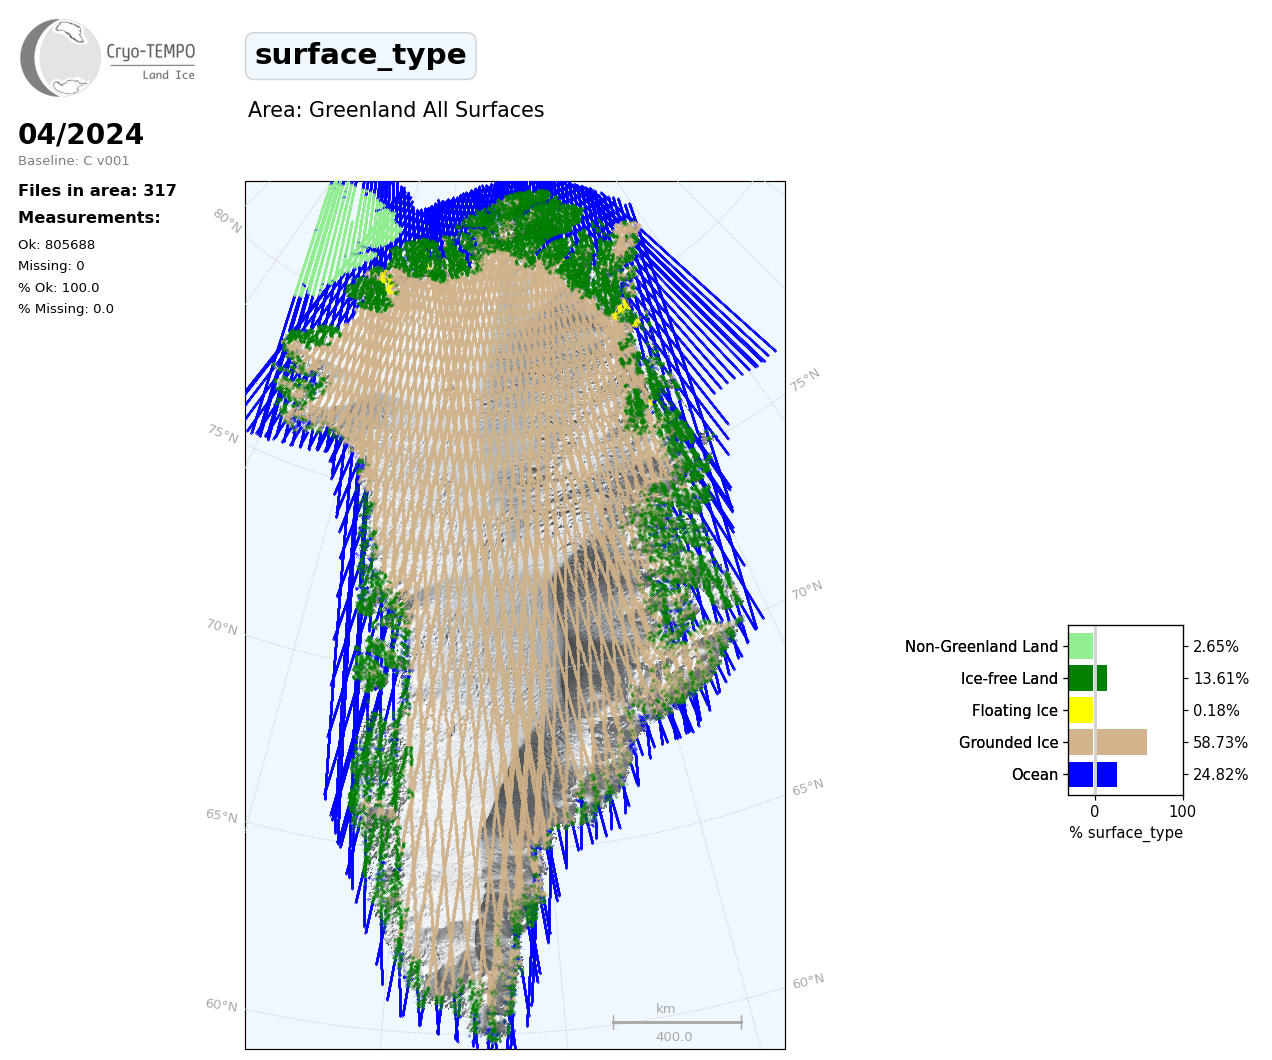Click the Cryo-TEMPO Land Ice logo
Image resolution: width=1272 pixels, height=1060 pixels.
(108, 58)
